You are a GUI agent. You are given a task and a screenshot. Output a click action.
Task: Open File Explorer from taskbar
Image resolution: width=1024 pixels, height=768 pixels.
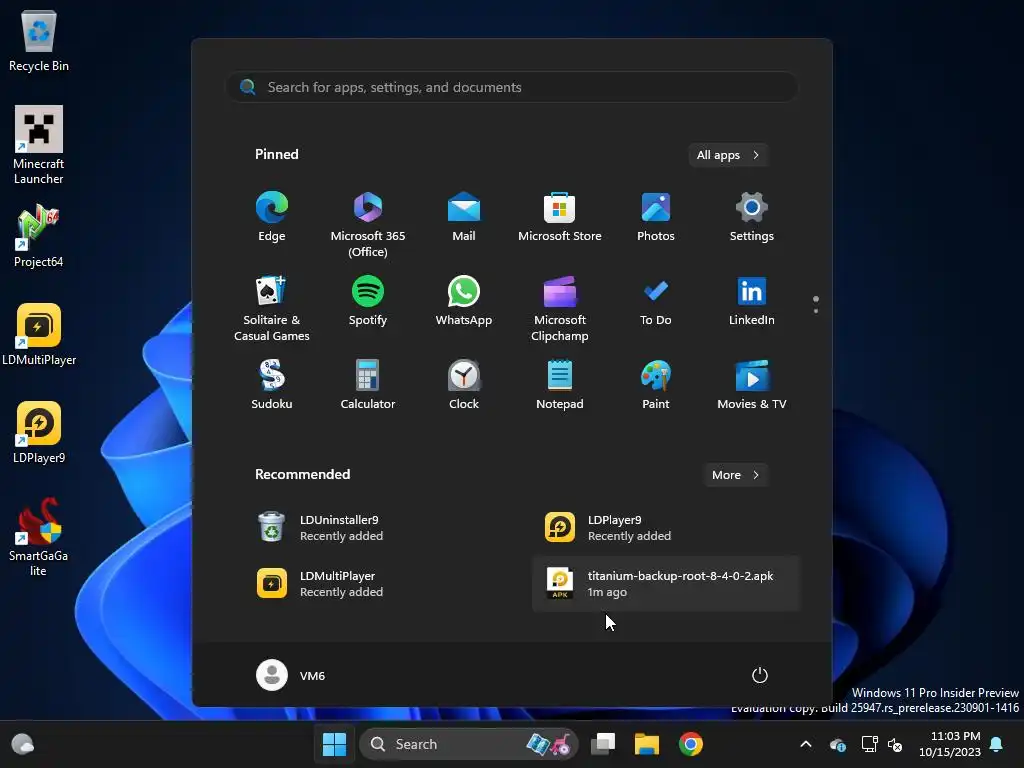click(647, 744)
